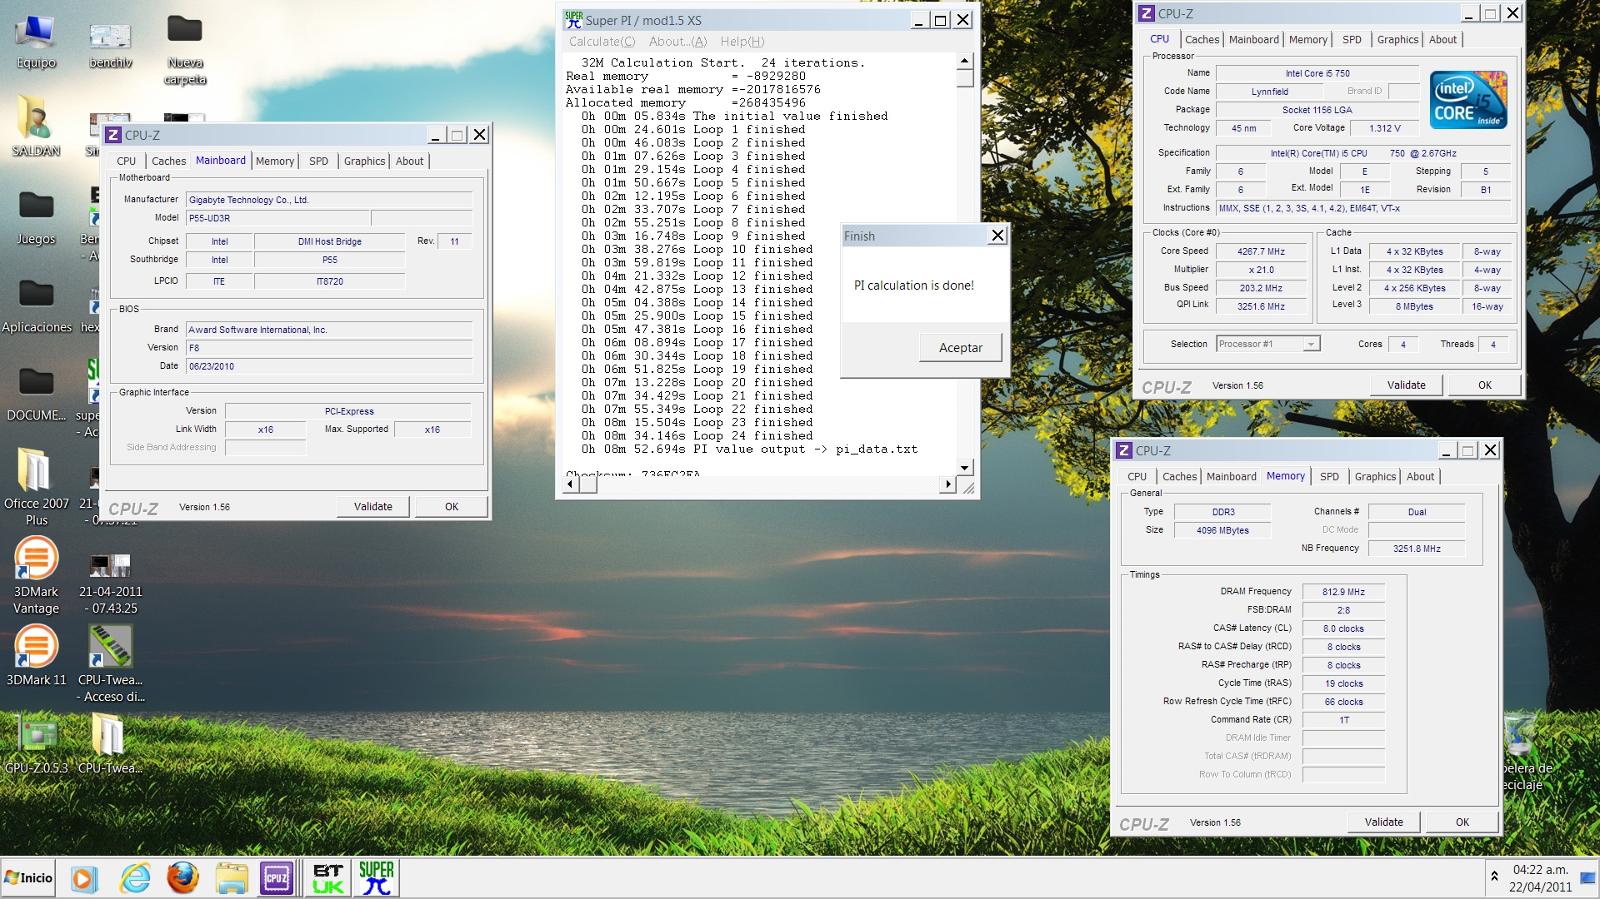Image resolution: width=1600 pixels, height=899 pixels.
Task: Switch to CPU-Z taskbar button
Action: point(277,878)
